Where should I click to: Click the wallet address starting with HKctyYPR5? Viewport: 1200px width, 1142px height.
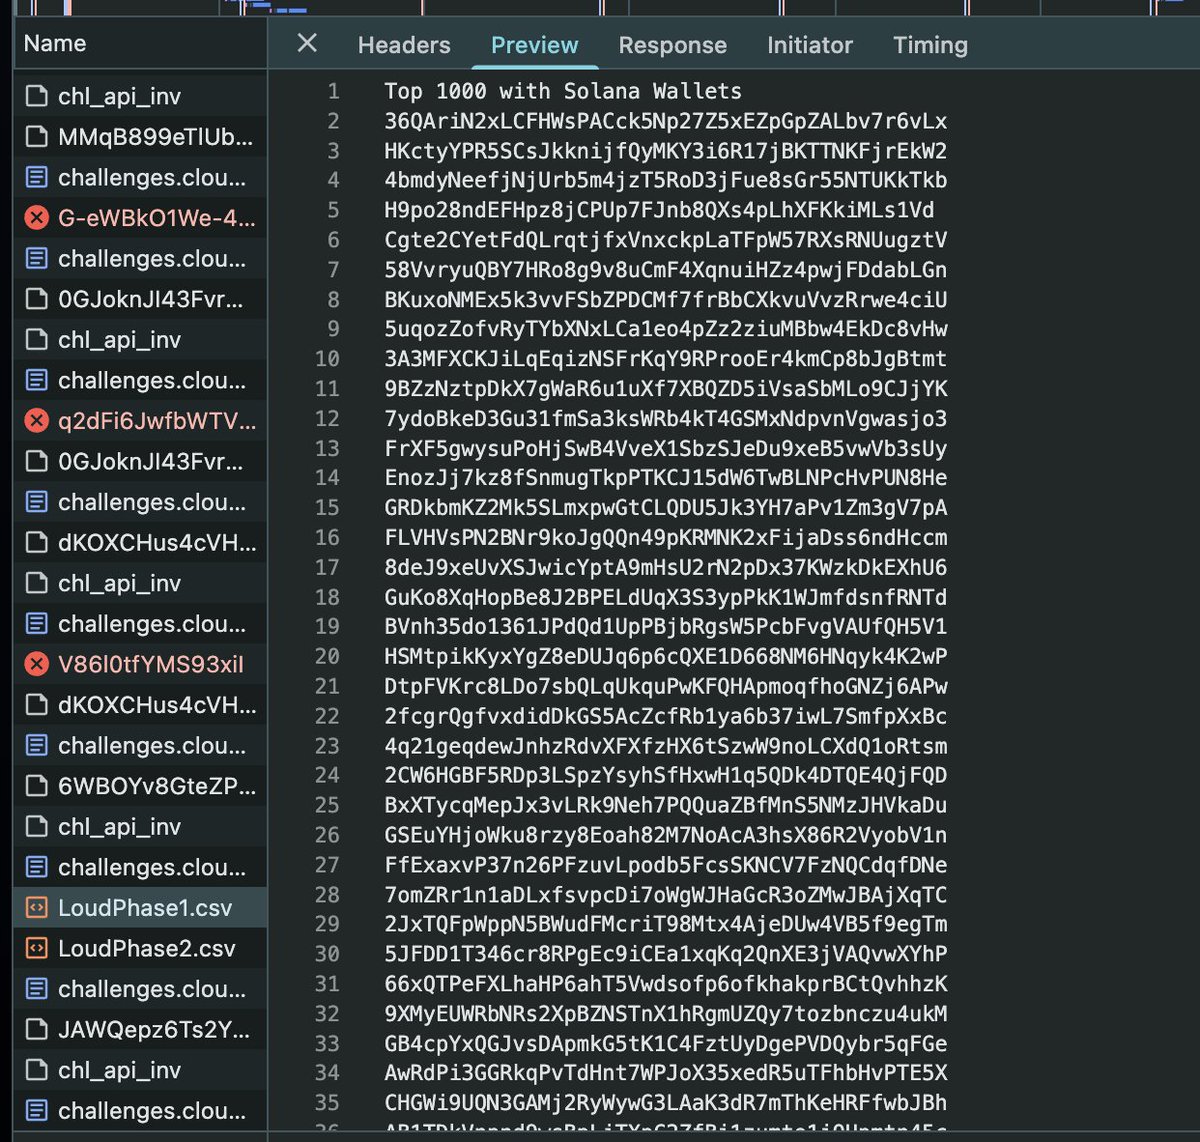666,151
